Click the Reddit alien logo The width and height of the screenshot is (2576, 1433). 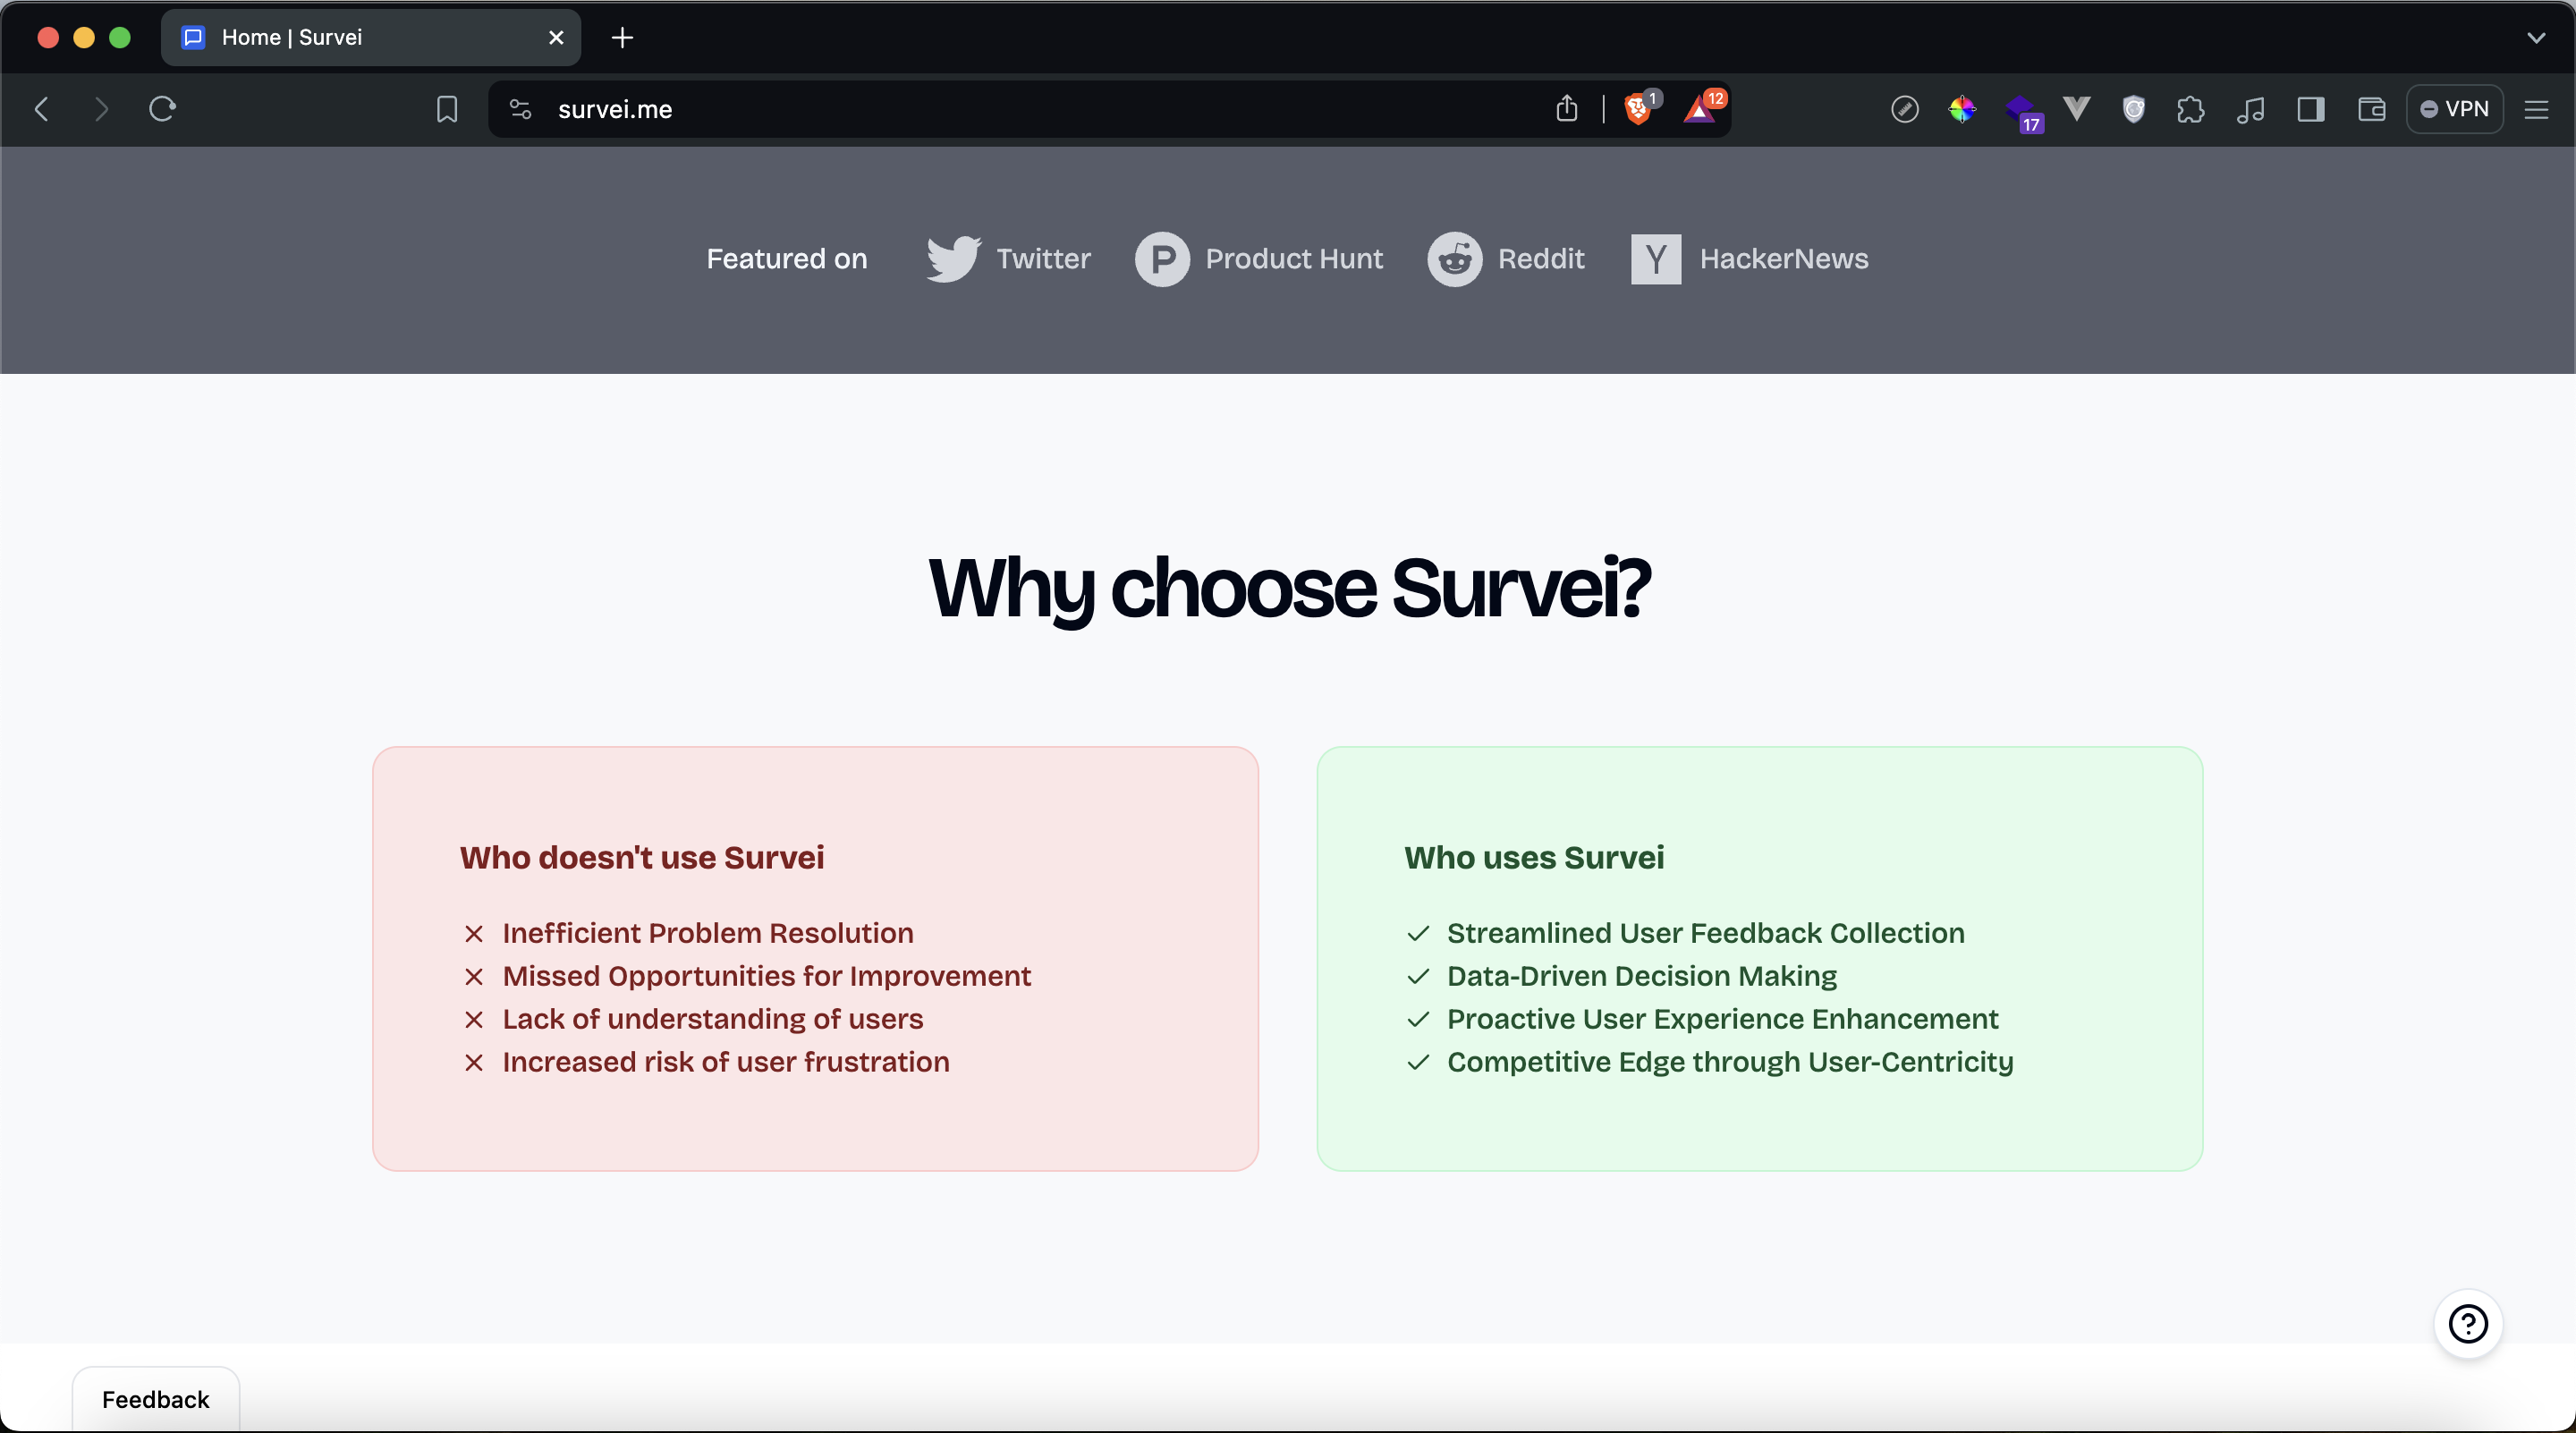[1454, 259]
